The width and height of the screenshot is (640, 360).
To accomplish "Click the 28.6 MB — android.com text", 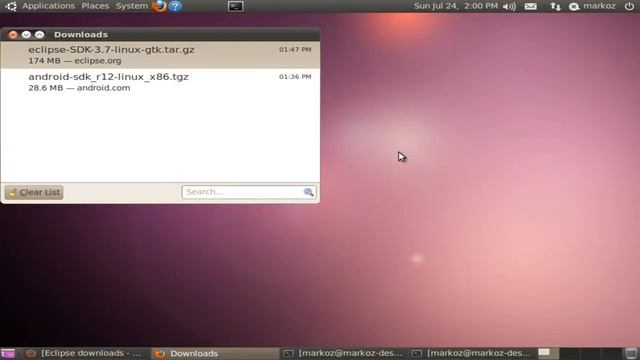I will click(x=79, y=88).
